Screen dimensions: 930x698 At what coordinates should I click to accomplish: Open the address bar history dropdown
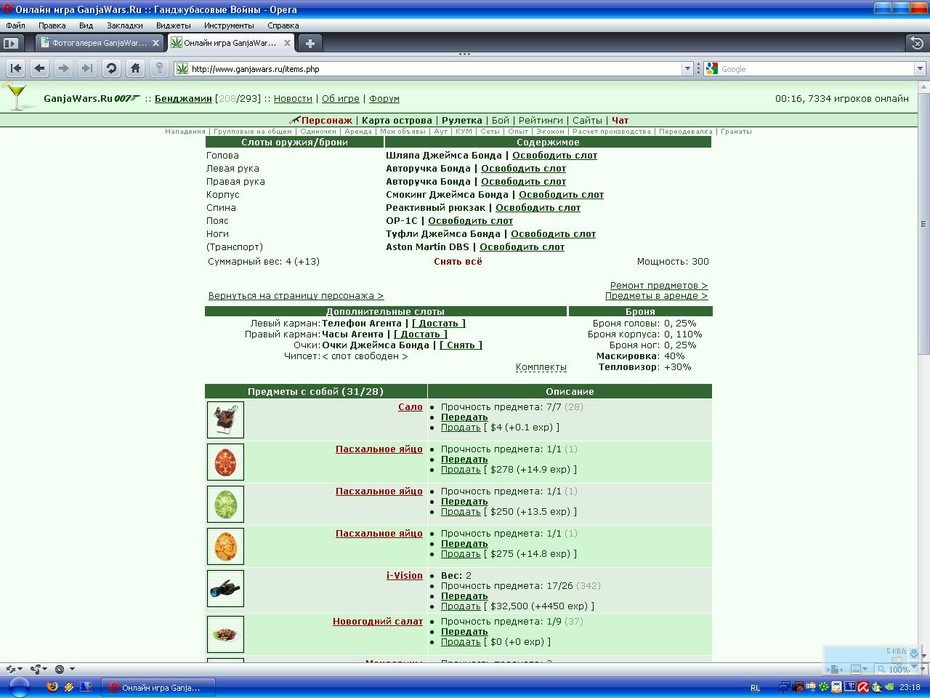[687, 69]
